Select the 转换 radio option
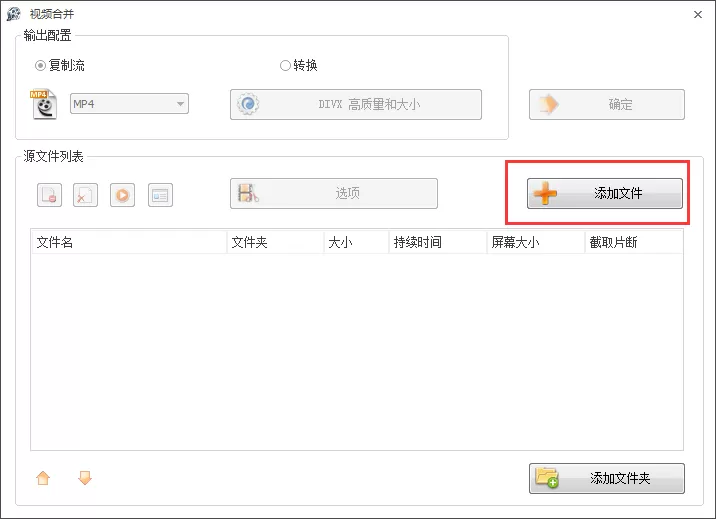 pos(299,66)
